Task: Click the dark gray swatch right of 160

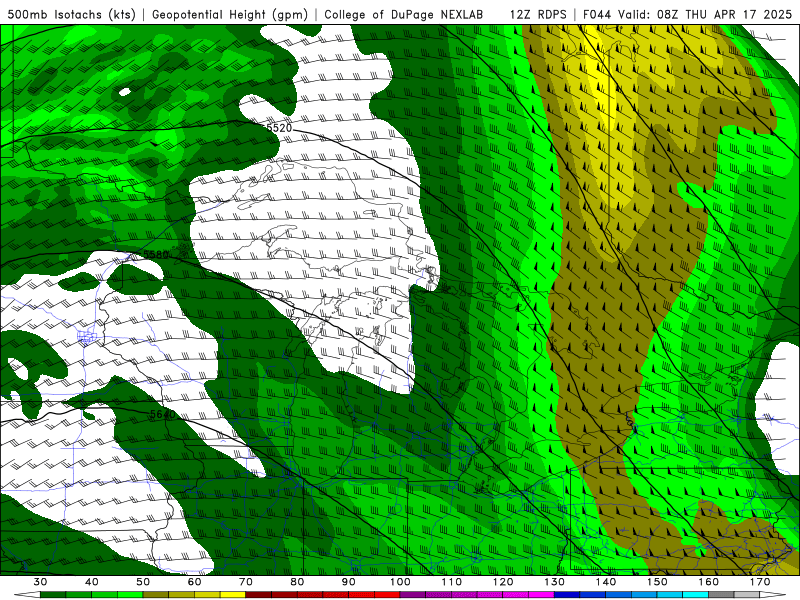Action: pos(721,595)
